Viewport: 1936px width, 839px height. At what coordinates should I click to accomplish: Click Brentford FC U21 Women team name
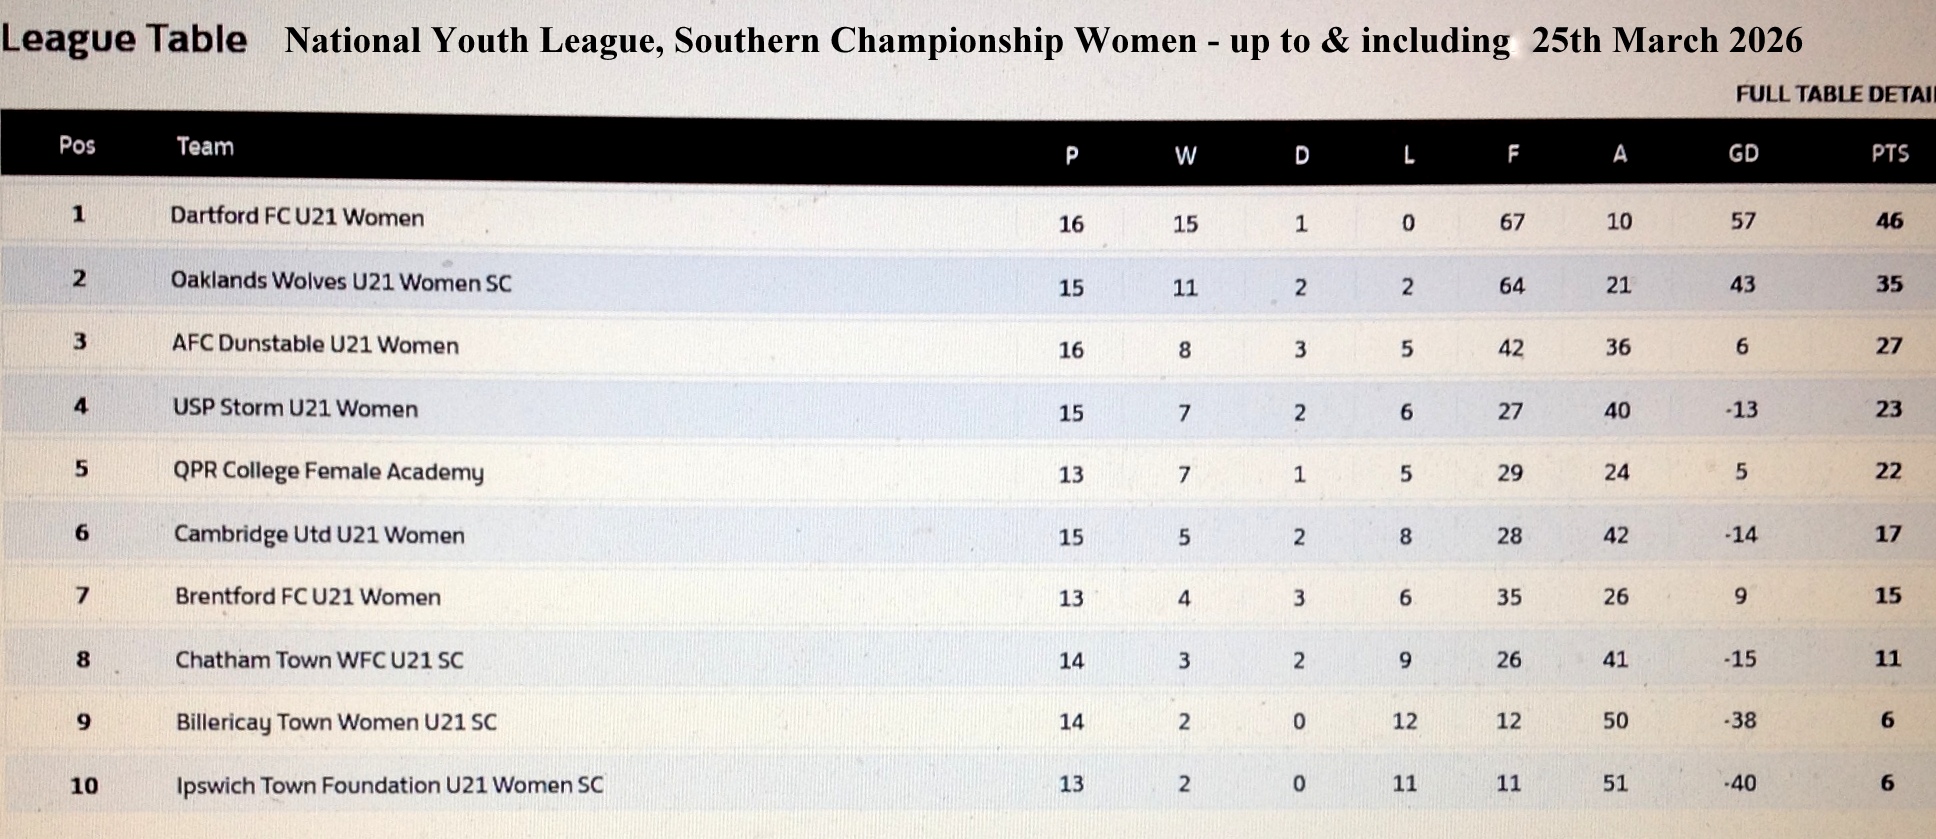pos(307,597)
